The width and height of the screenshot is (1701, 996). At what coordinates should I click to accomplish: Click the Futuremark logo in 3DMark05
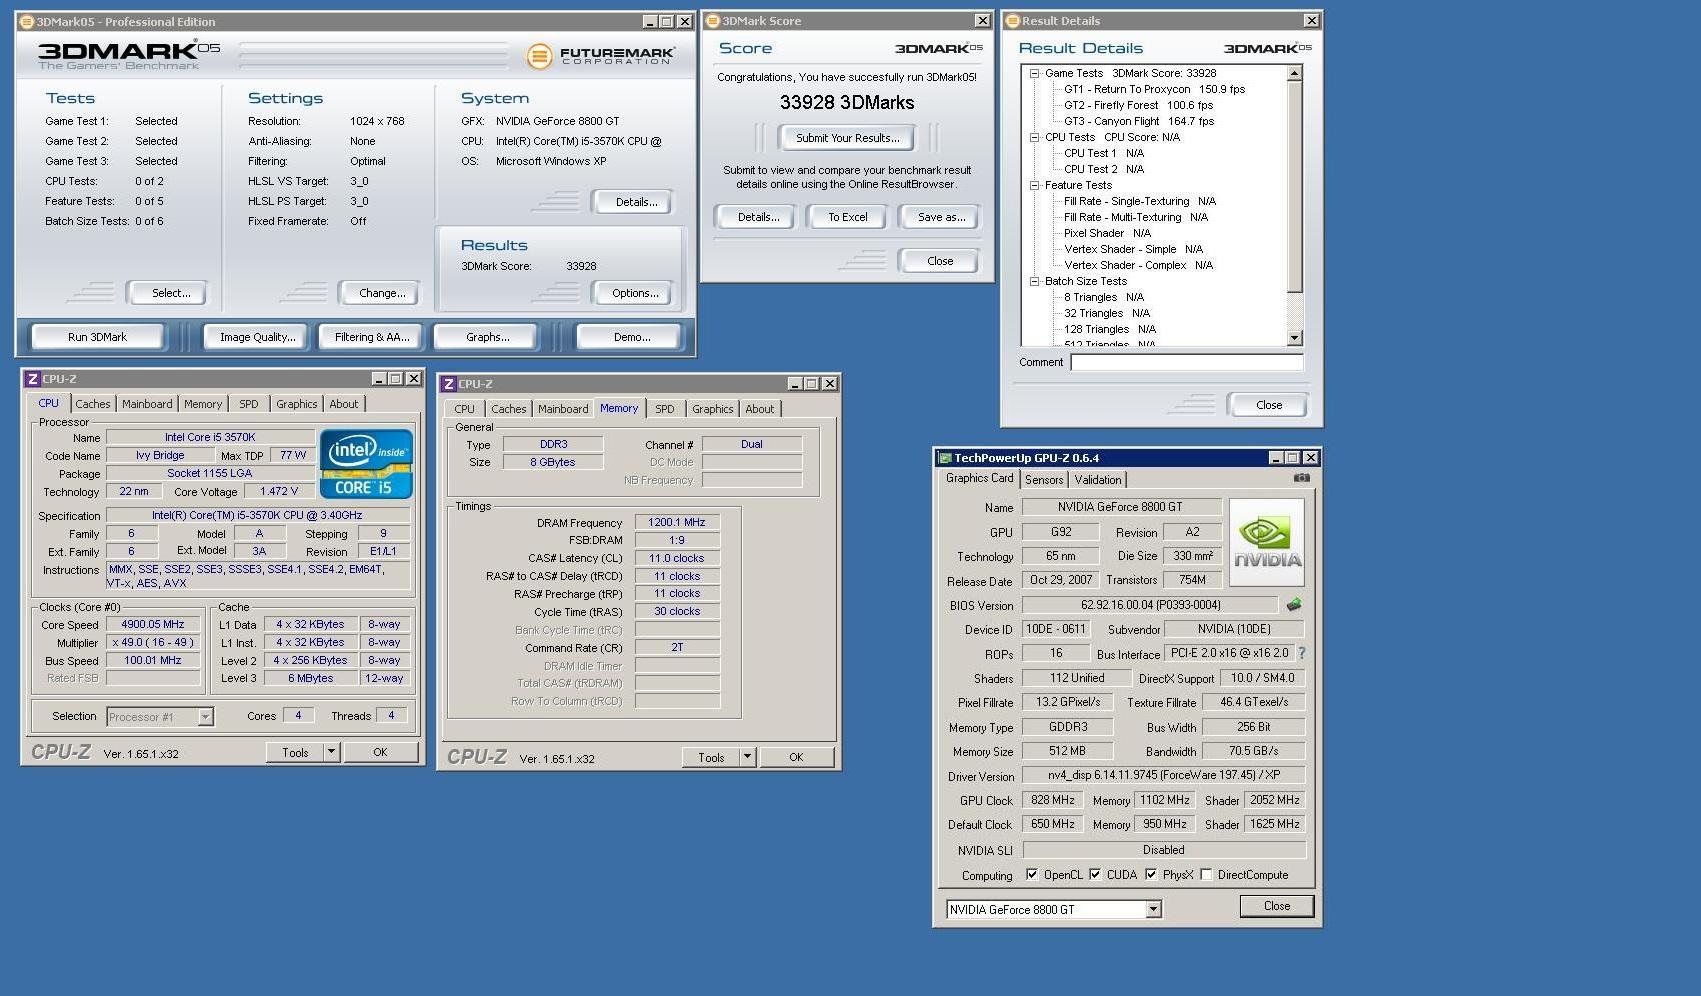click(x=600, y=56)
